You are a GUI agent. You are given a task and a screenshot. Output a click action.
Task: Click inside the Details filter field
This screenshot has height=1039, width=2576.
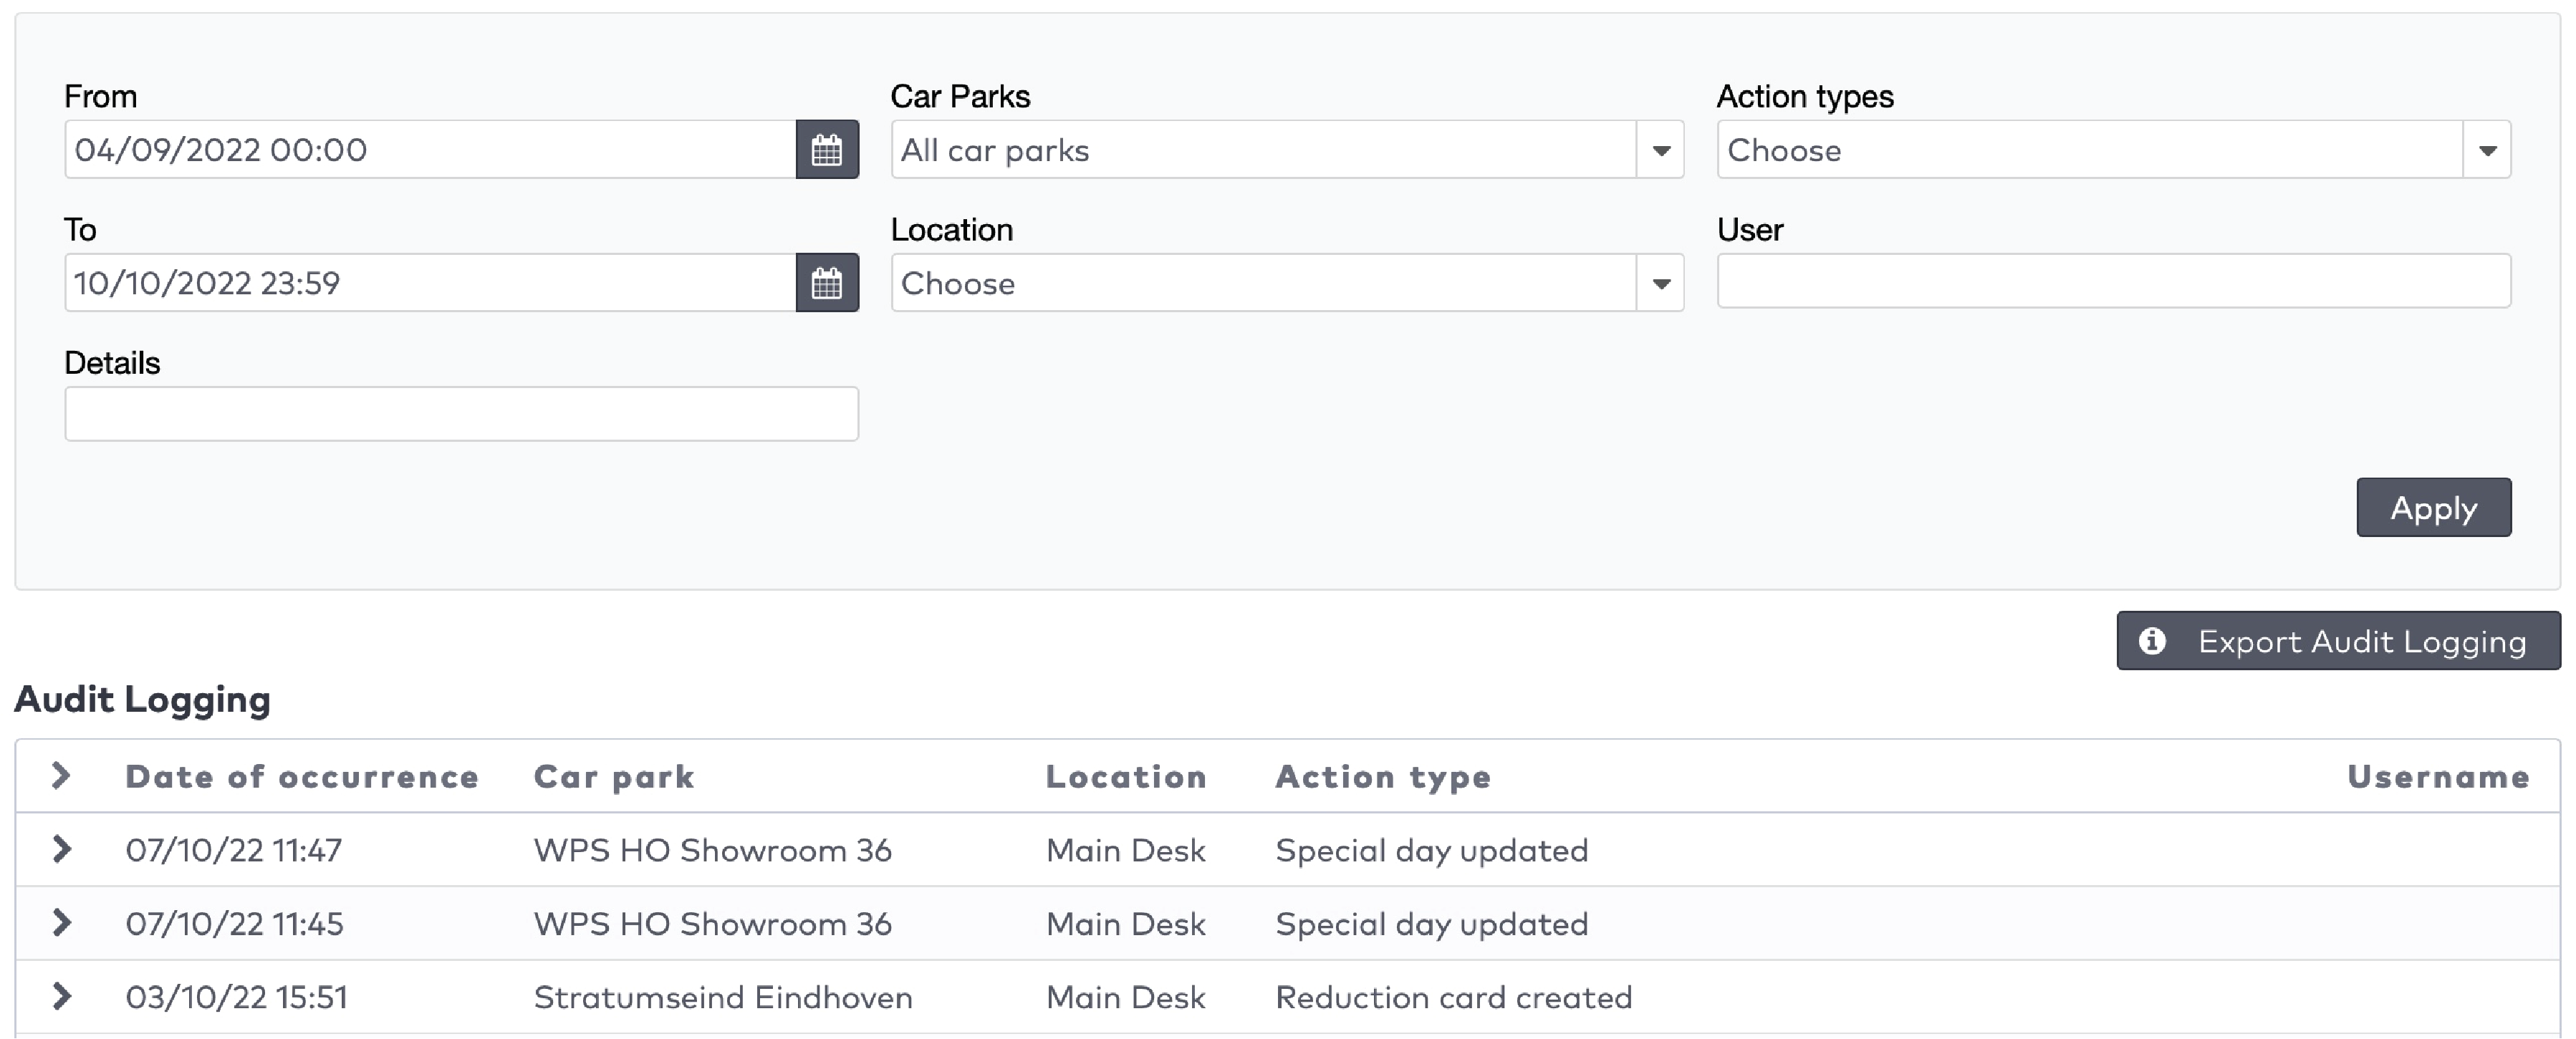[x=461, y=413]
